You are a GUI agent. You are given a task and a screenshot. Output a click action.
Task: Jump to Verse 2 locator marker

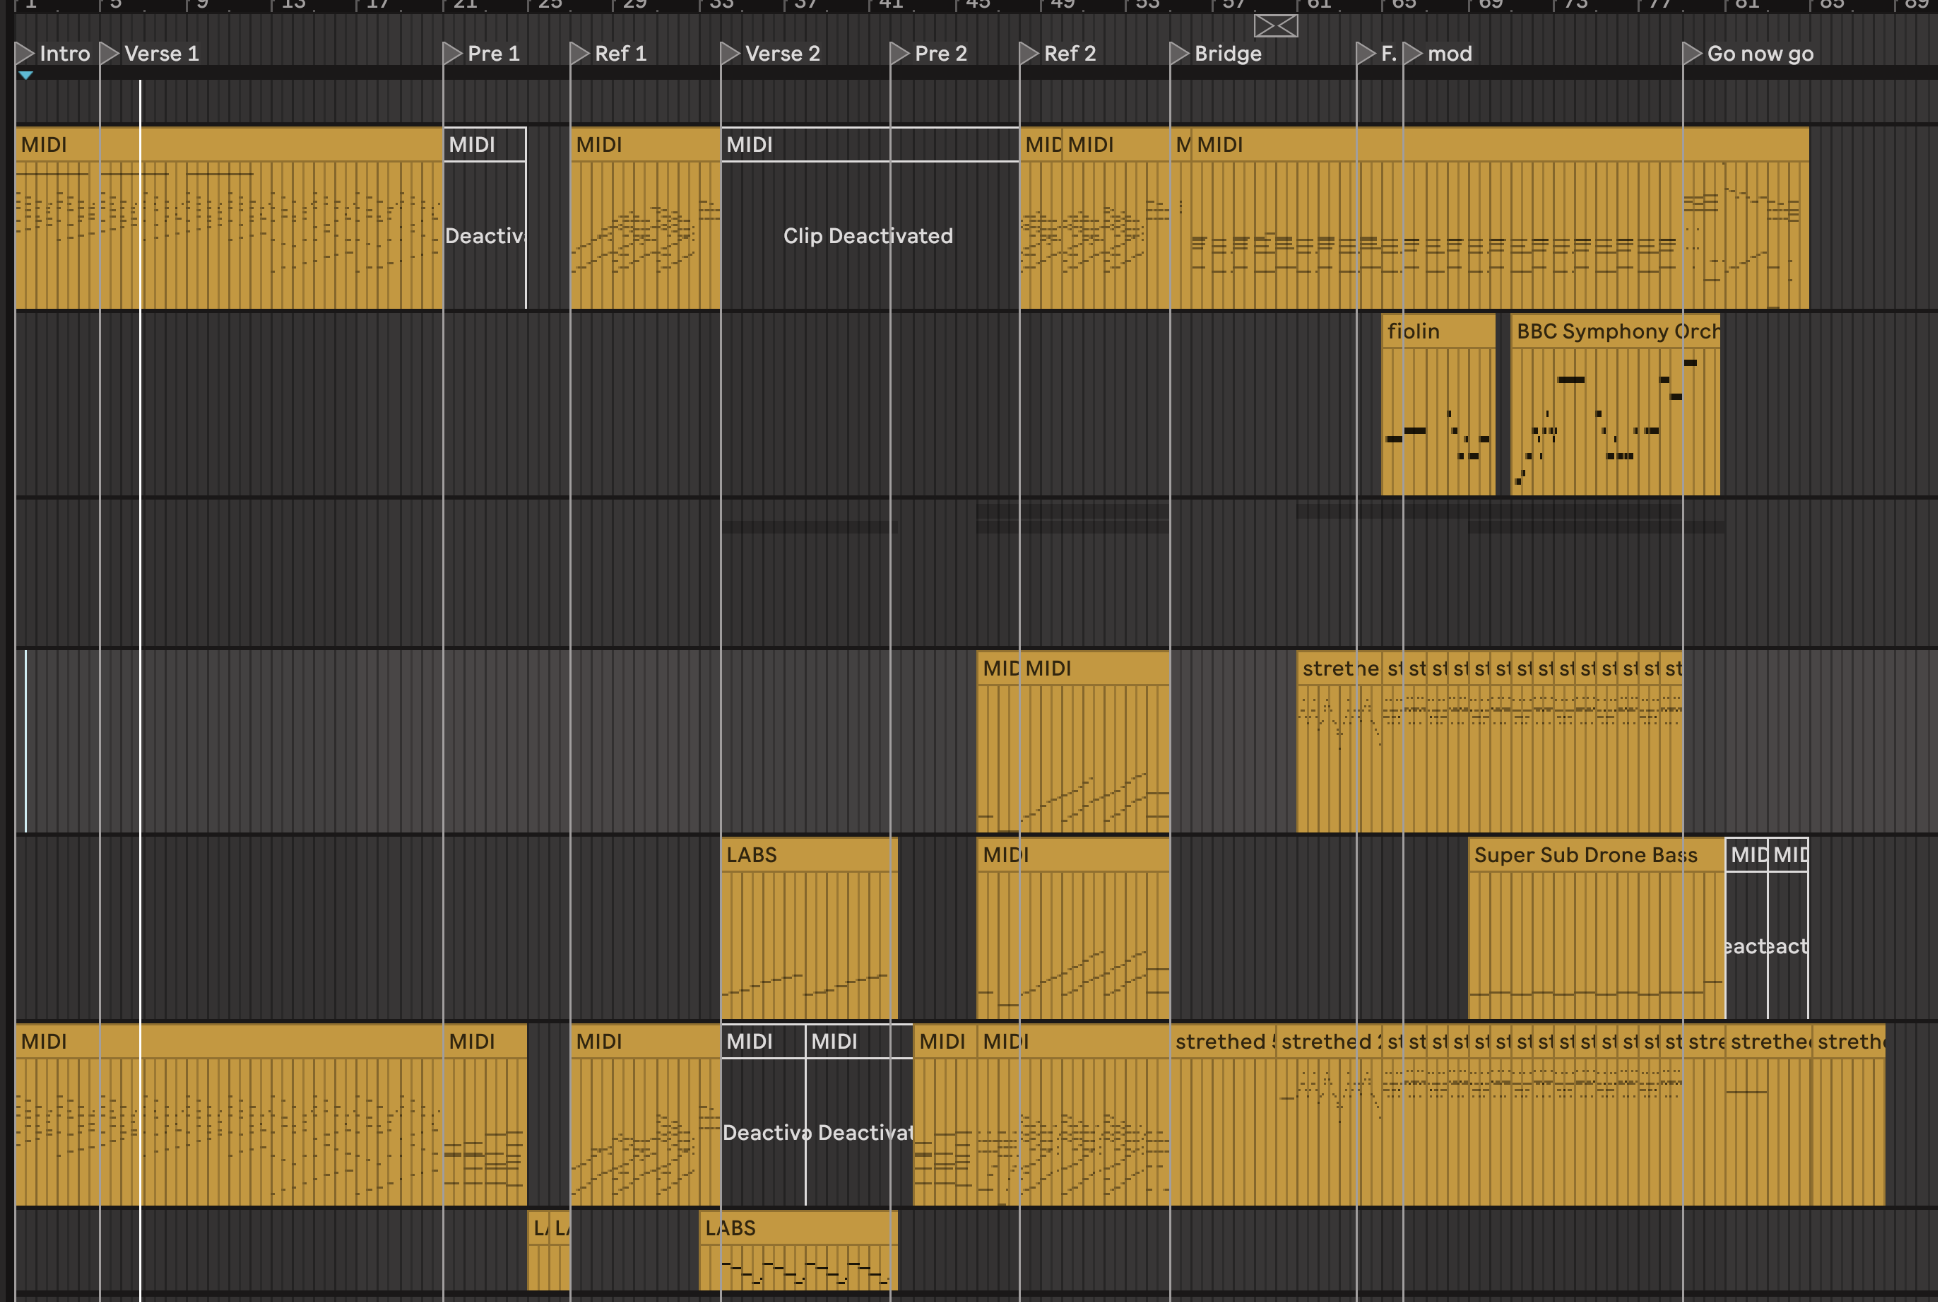pyautogui.click(x=731, y=53)
